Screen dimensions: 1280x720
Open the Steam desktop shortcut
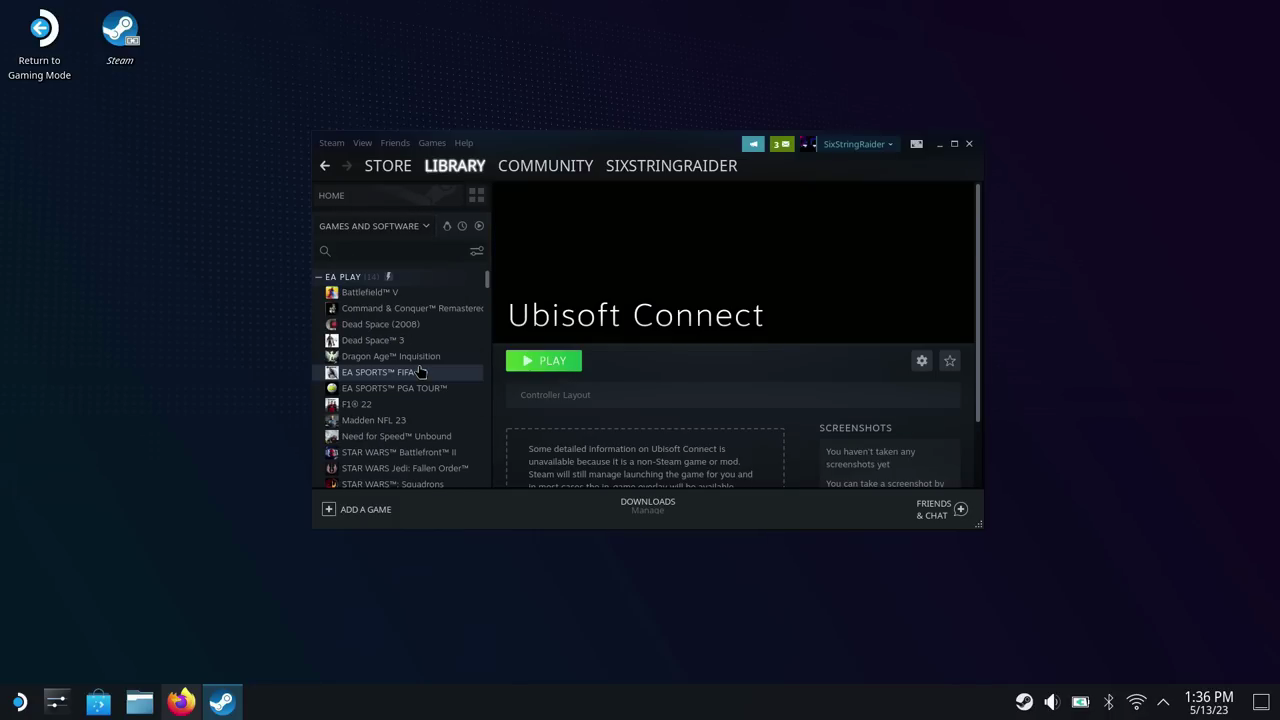click(120, 39)
